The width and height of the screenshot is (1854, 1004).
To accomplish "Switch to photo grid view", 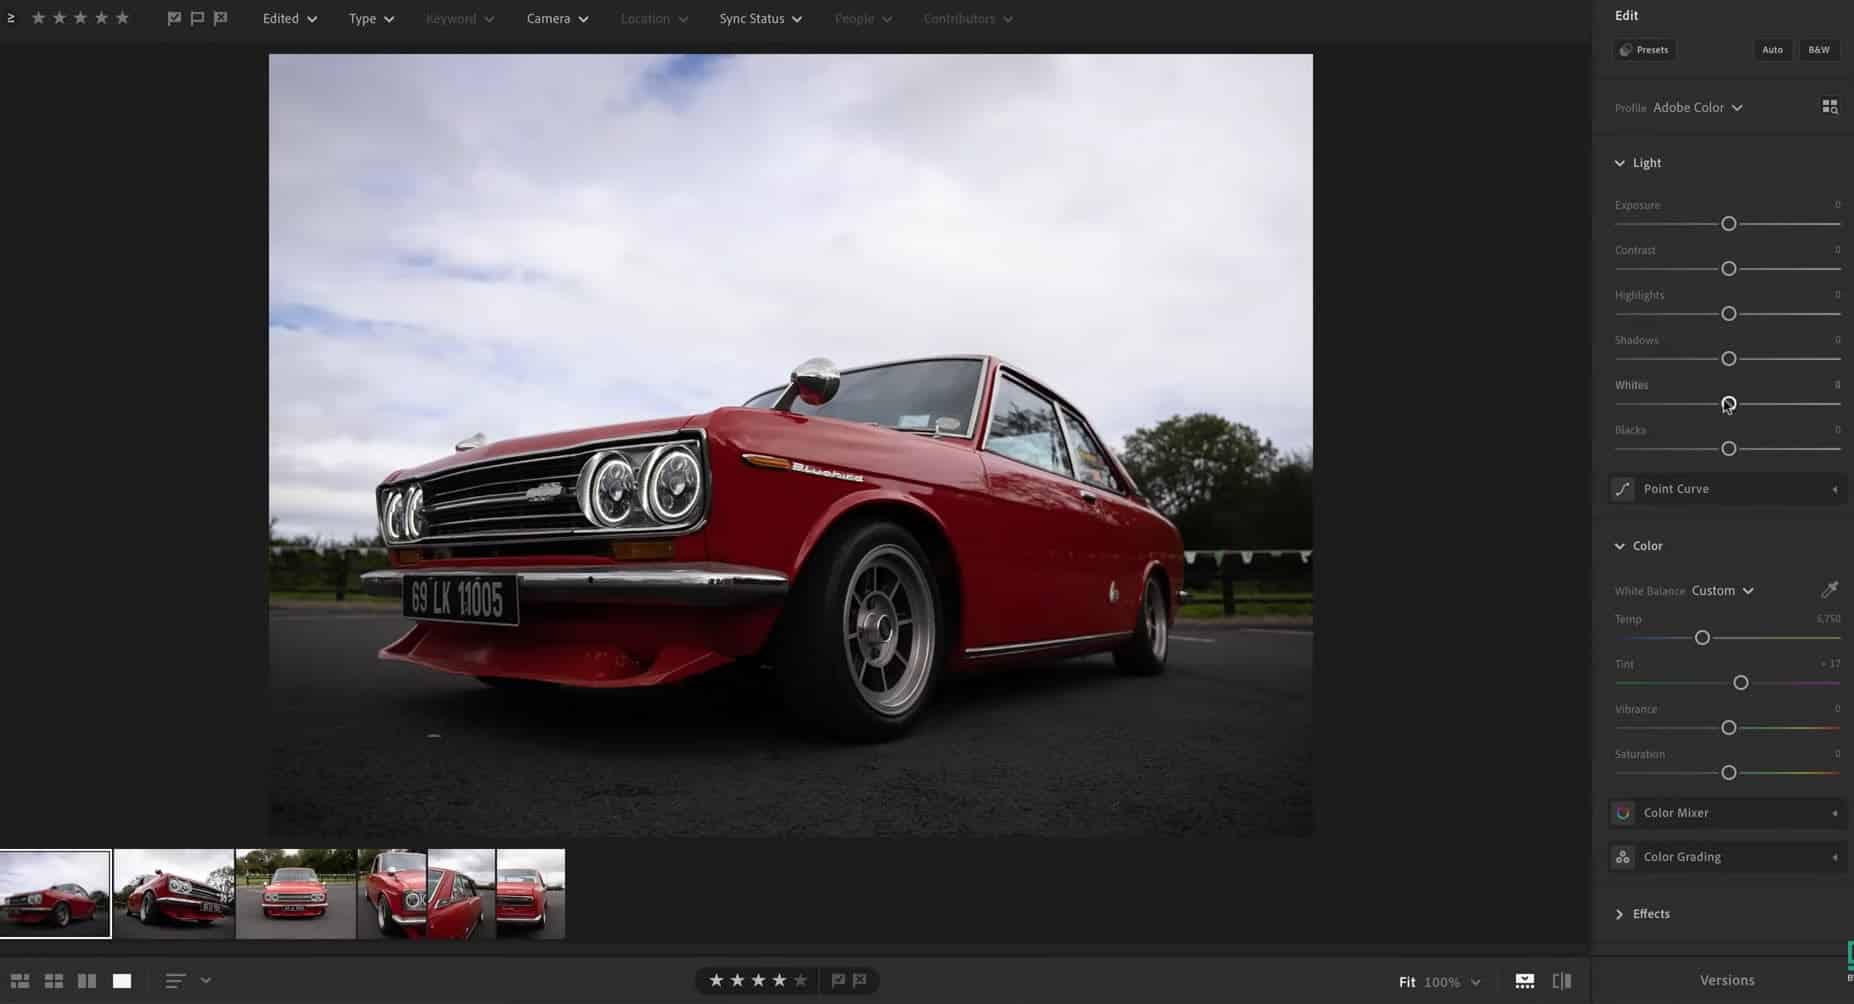I will (20, 981).
